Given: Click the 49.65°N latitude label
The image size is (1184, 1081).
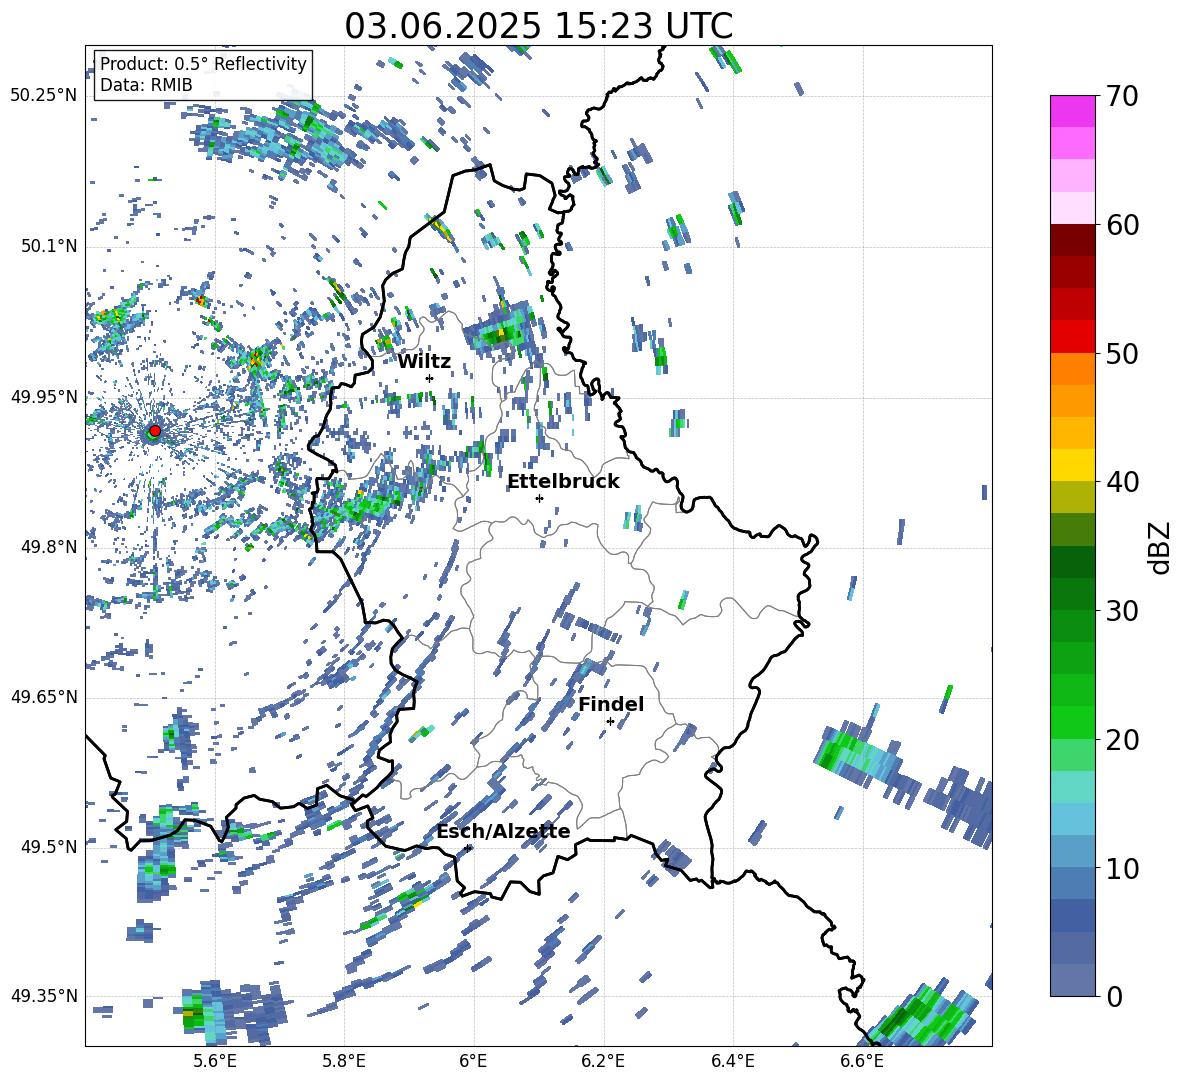Looking at the screenshot, I should pos(43,697).
